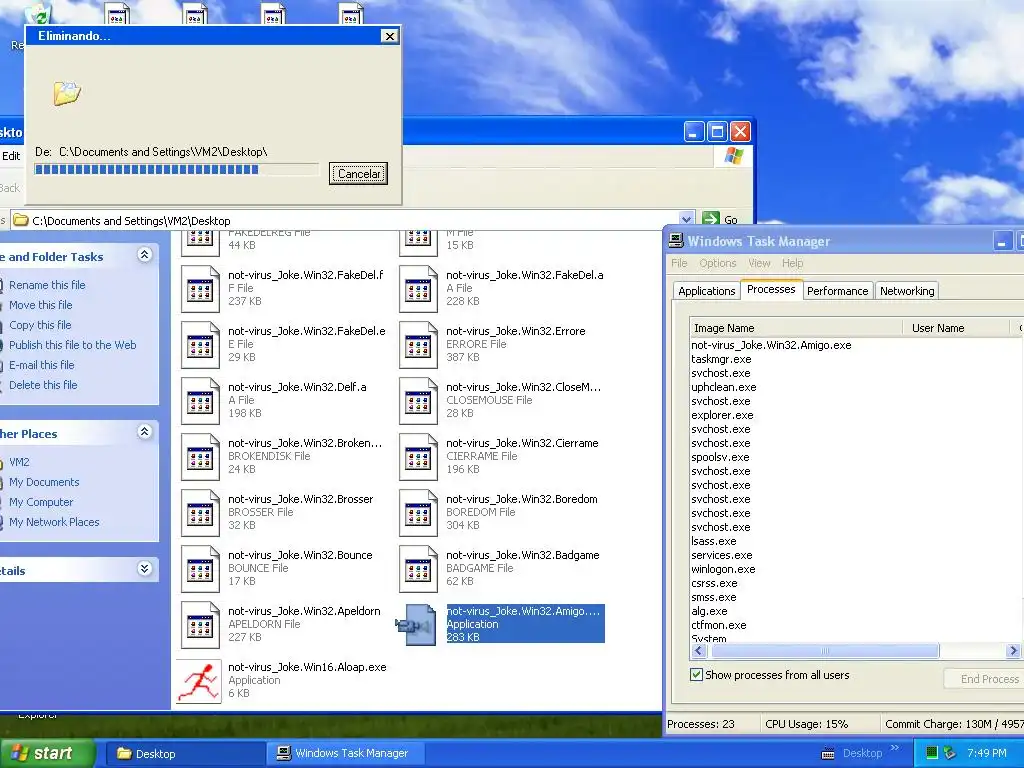Click scroll left arrow in process list
Image resolution: width=1024 pixels, height=768 pixels.
click(699, 650)
